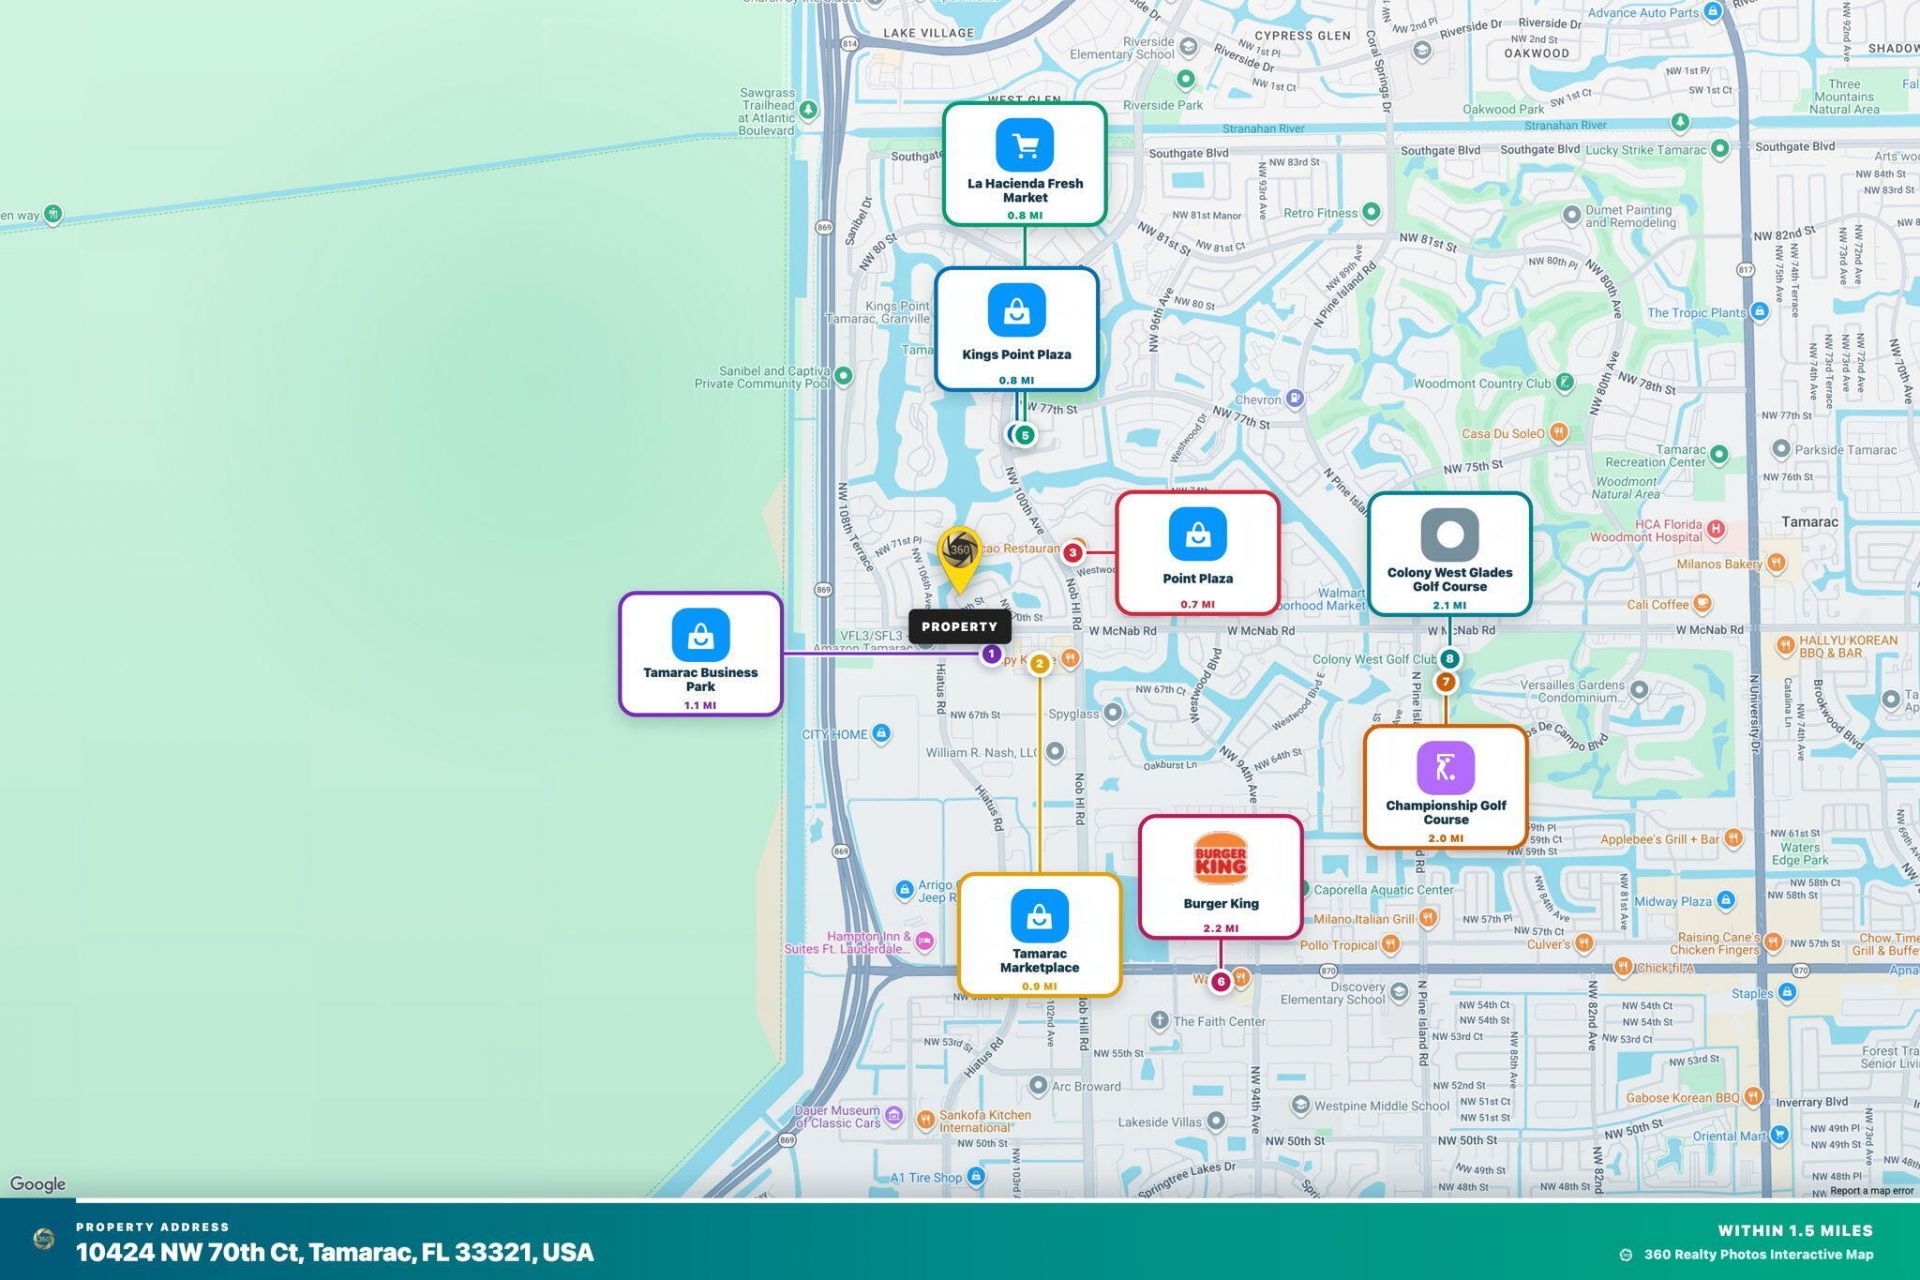1920x1280 pixels.
Task: Click the Tamarac Recreation Center pin
Action: click(1719, 455)
